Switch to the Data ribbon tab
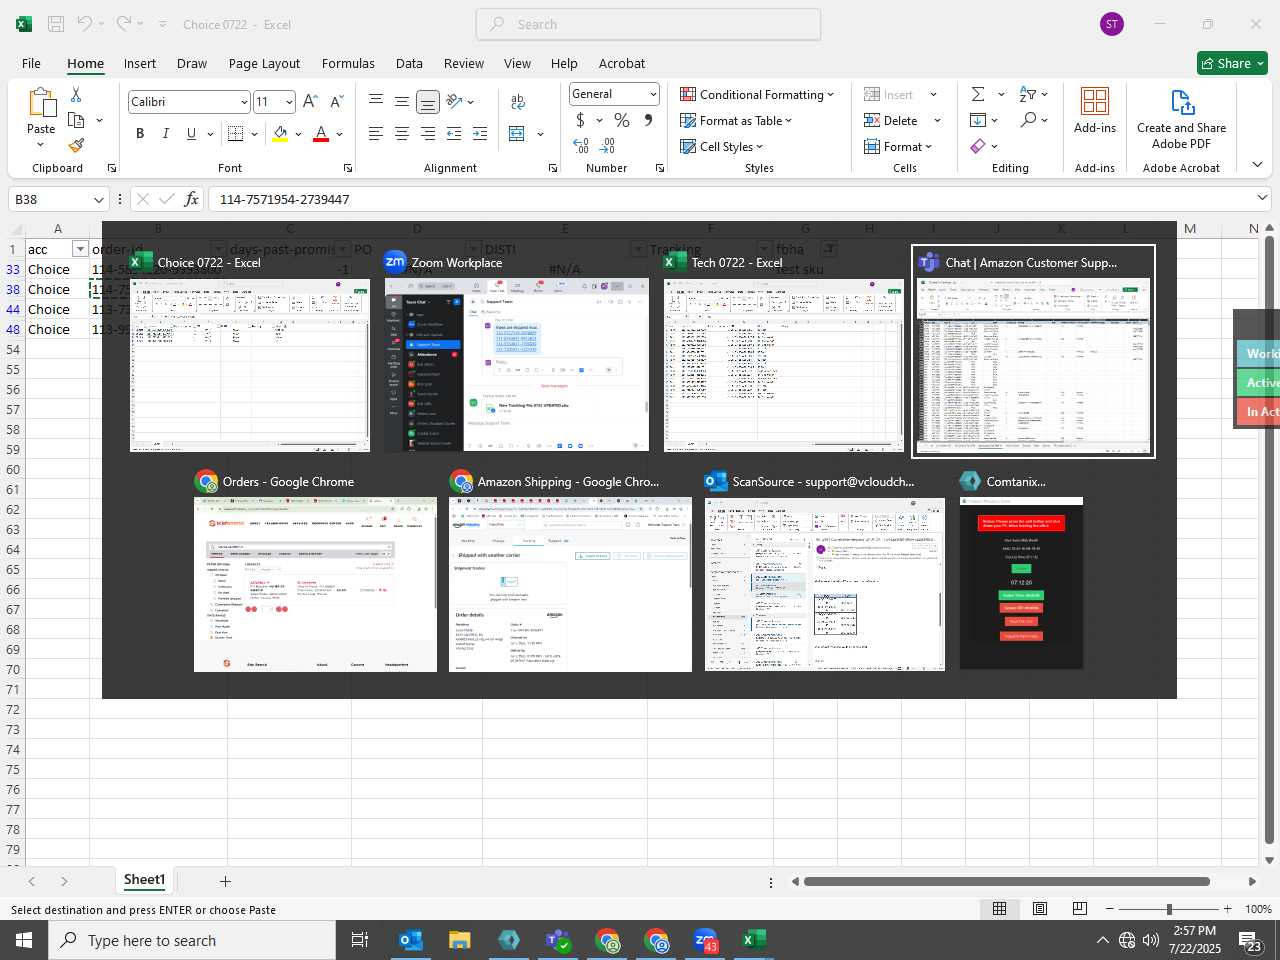The width and height of the screenshot is (1280, 960). coord(409,63)
